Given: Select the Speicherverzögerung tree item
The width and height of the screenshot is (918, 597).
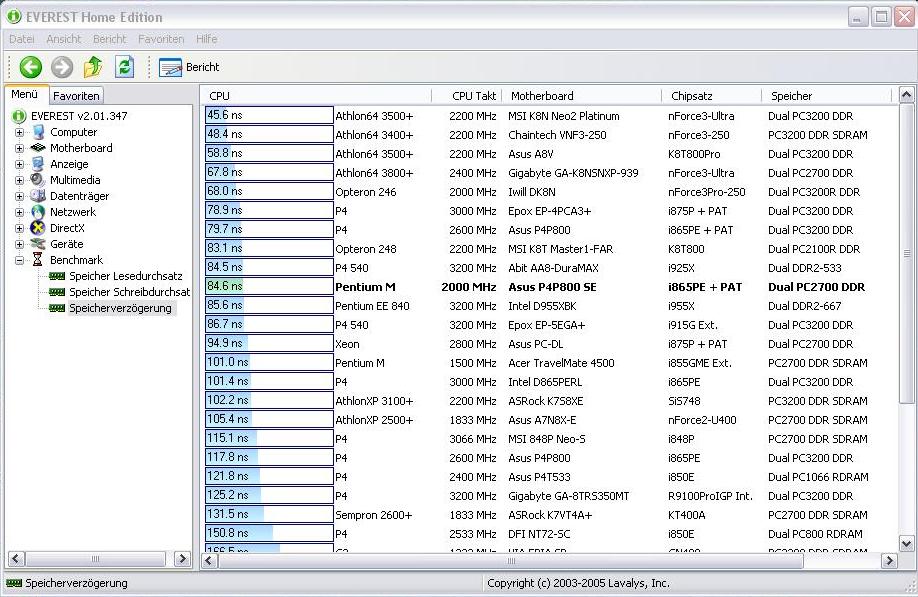Looking at the screenshot, I should [120, 308].
